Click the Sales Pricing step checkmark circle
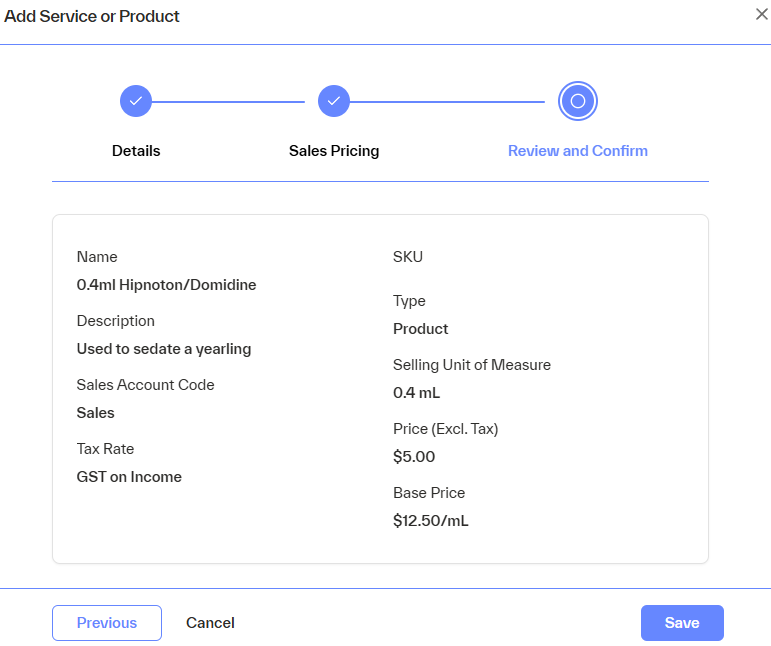This screenshot has height=646, width=771. (x=334, y=101)
